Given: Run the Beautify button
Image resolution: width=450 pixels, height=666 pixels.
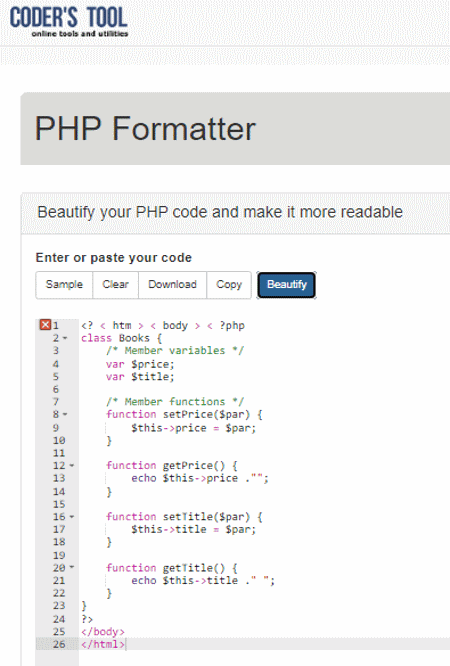Looking at the screenshot, I should (286, 285).
